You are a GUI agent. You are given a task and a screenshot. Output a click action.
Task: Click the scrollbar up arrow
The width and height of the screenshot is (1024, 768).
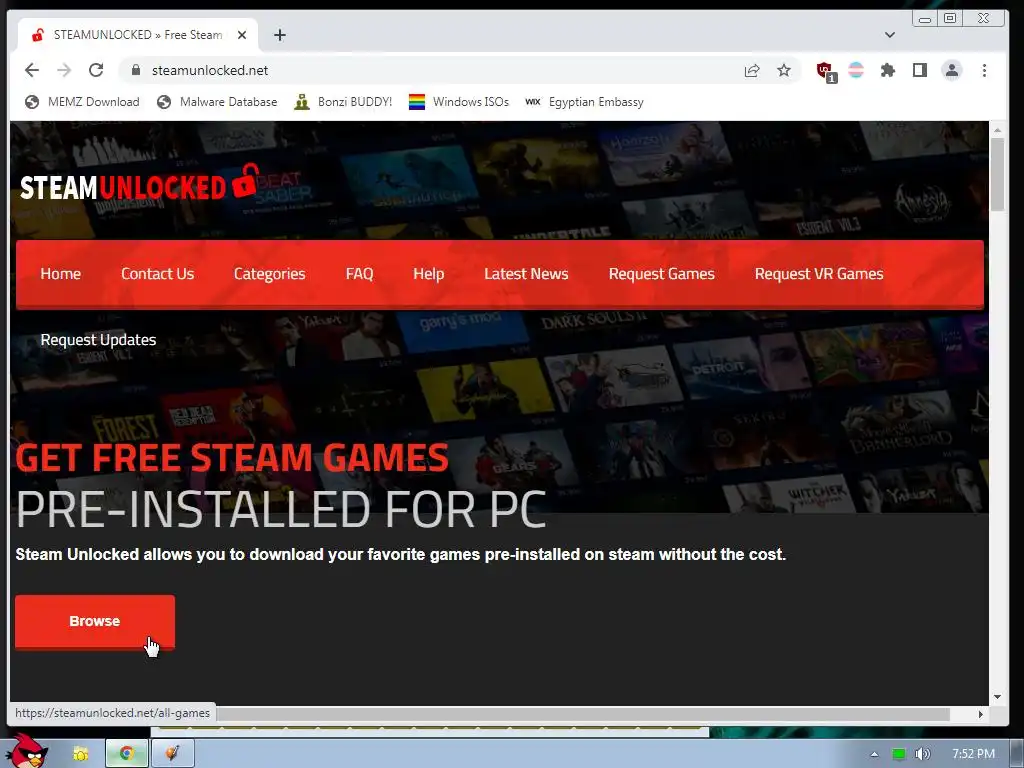[997, 130]
